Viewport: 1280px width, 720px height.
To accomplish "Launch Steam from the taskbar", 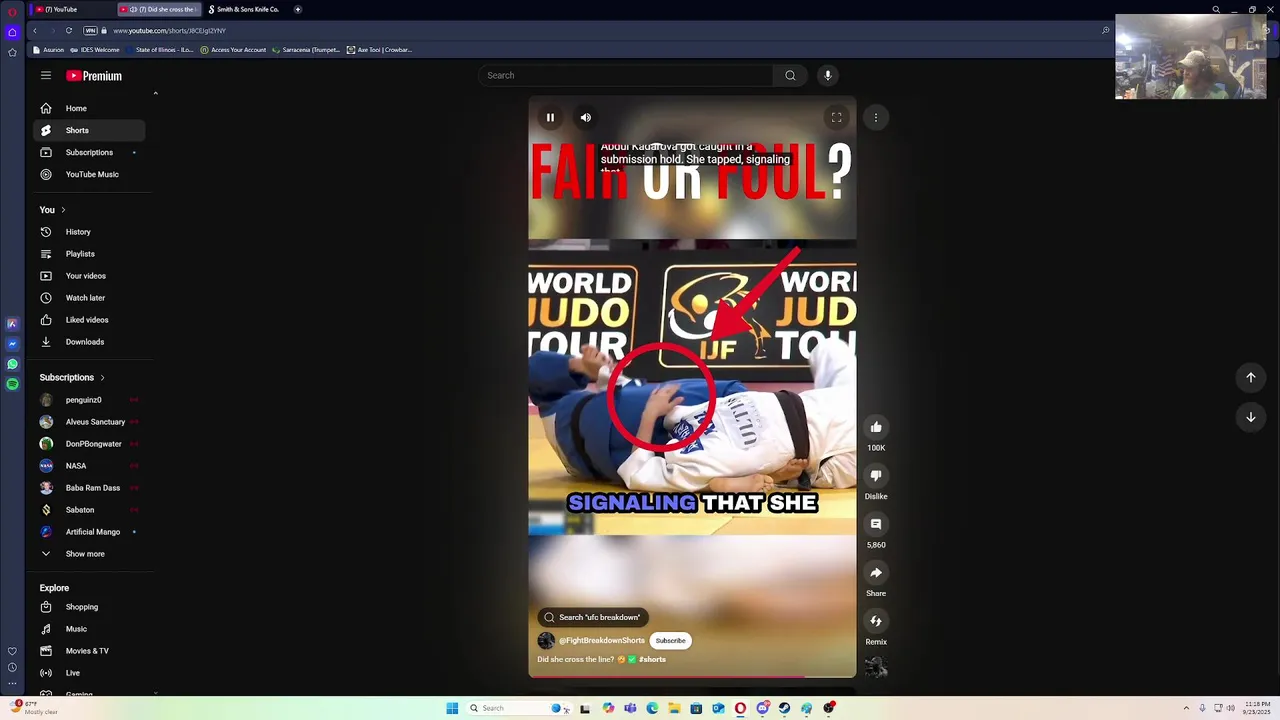I will (x=784, y=708).
